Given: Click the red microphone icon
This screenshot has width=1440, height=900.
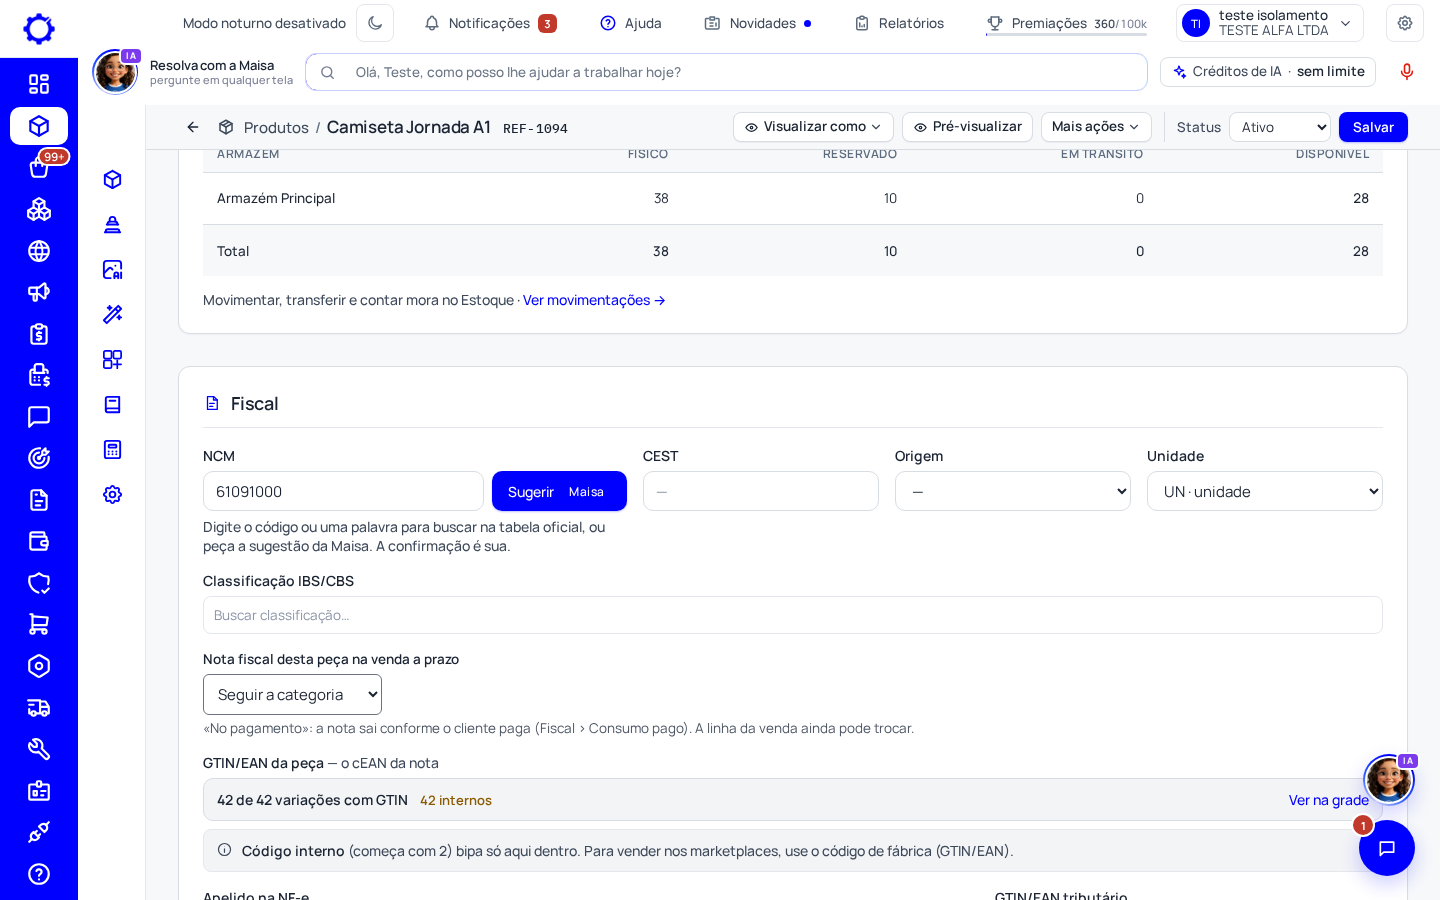Looking at the screenshot, I should point(1407,72).
